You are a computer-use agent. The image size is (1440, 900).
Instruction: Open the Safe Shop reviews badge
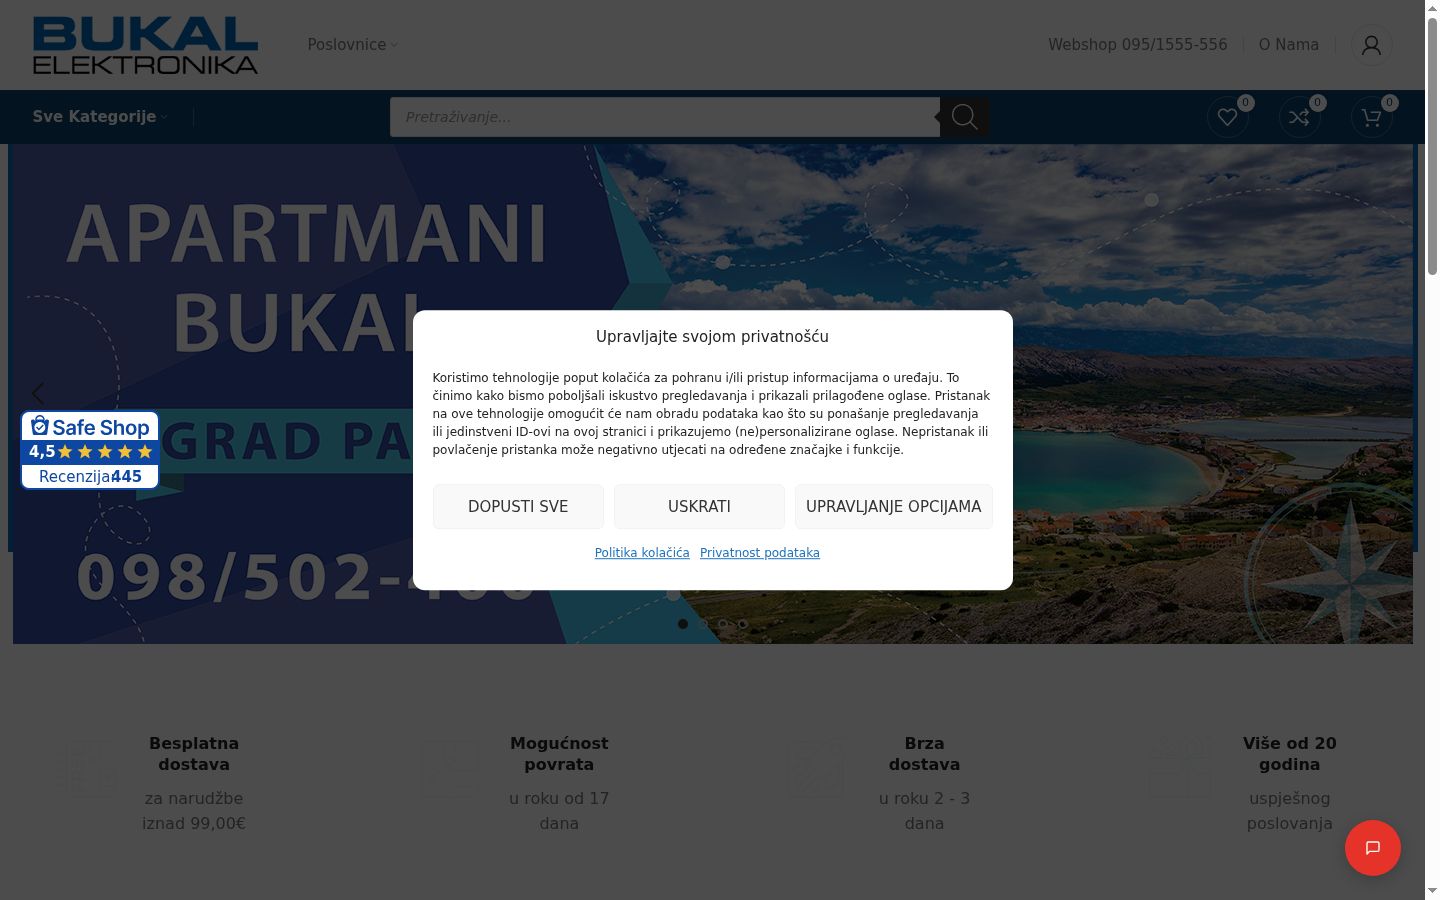pyautogui.click(x=90, y=450)
